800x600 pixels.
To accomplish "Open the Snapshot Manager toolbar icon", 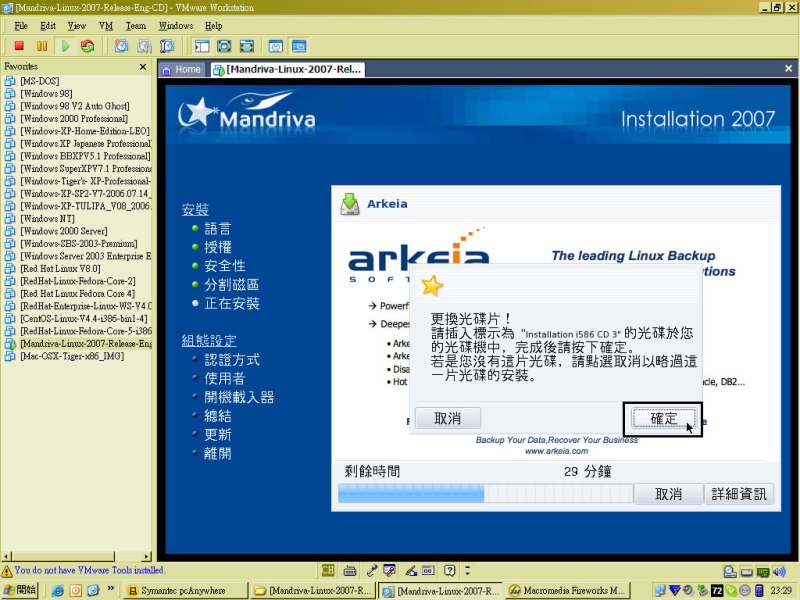I will pos(167,46).
